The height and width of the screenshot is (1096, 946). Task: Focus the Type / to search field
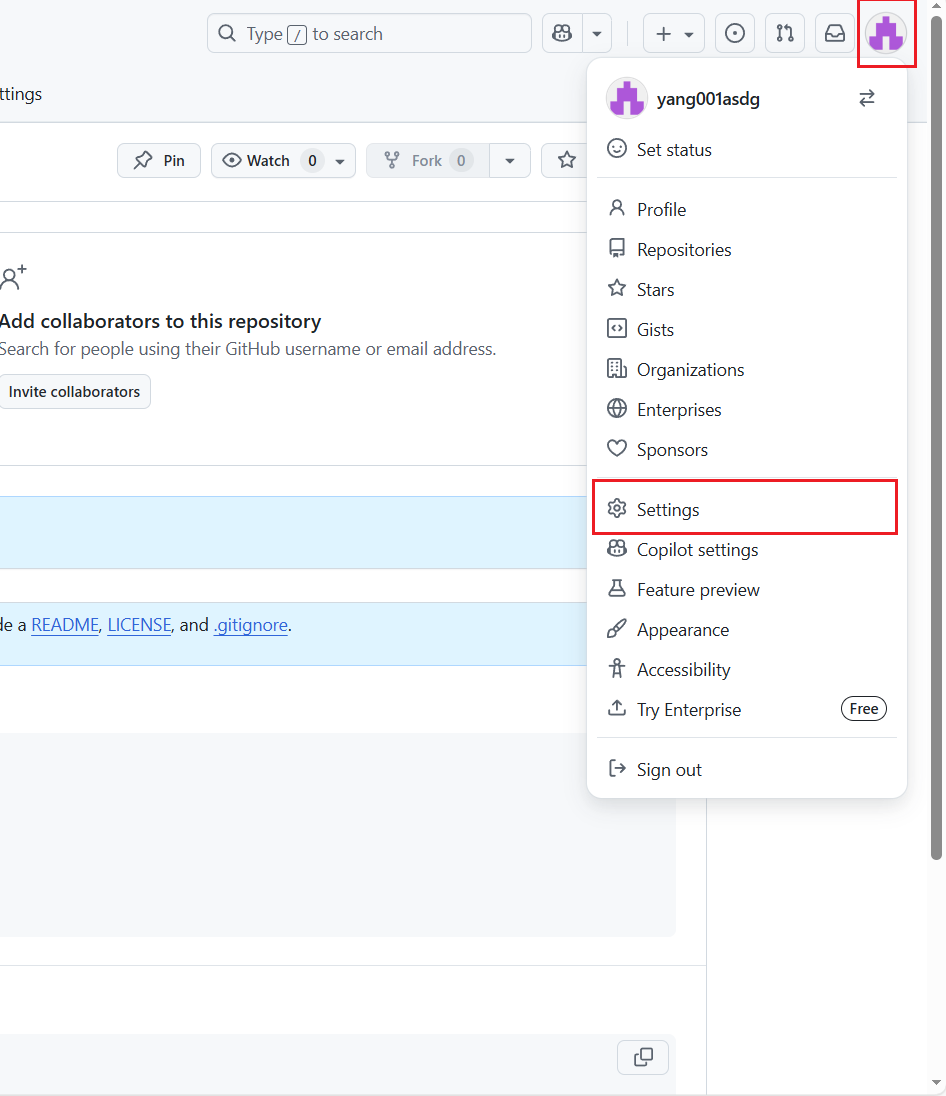pos(369,34)
